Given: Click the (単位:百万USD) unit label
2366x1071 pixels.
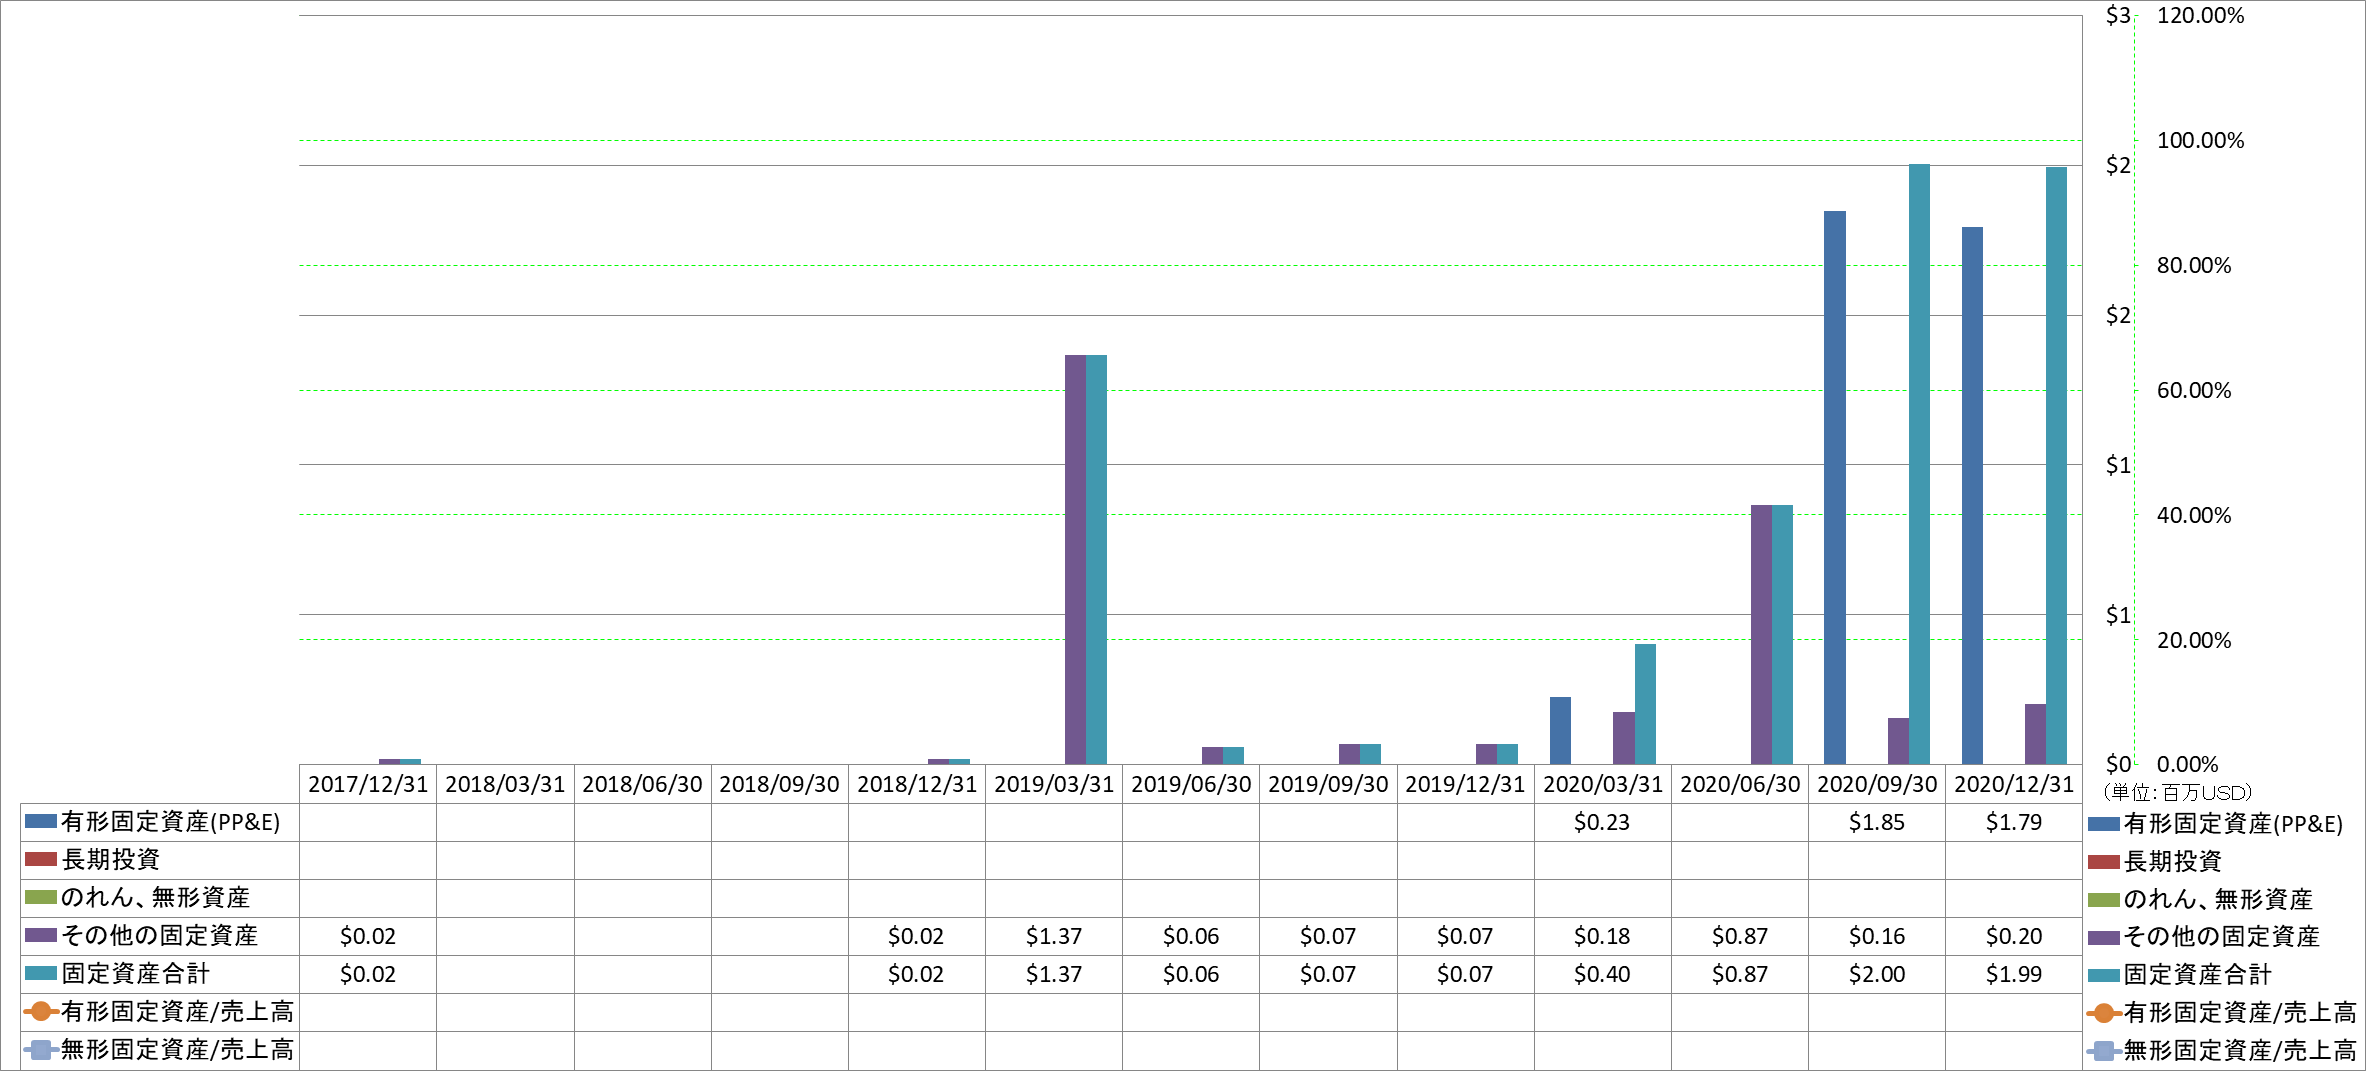Looking at the screenshot, I should (x=2177, y=793).
